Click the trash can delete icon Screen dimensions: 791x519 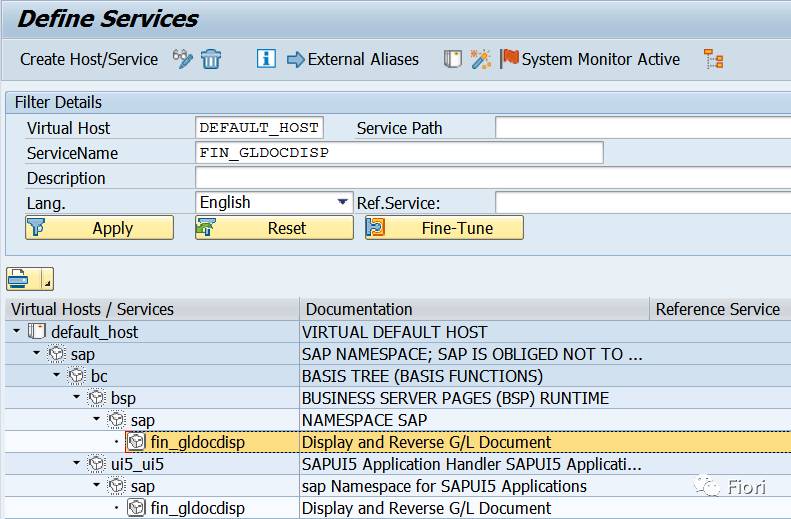click(211, 59)
